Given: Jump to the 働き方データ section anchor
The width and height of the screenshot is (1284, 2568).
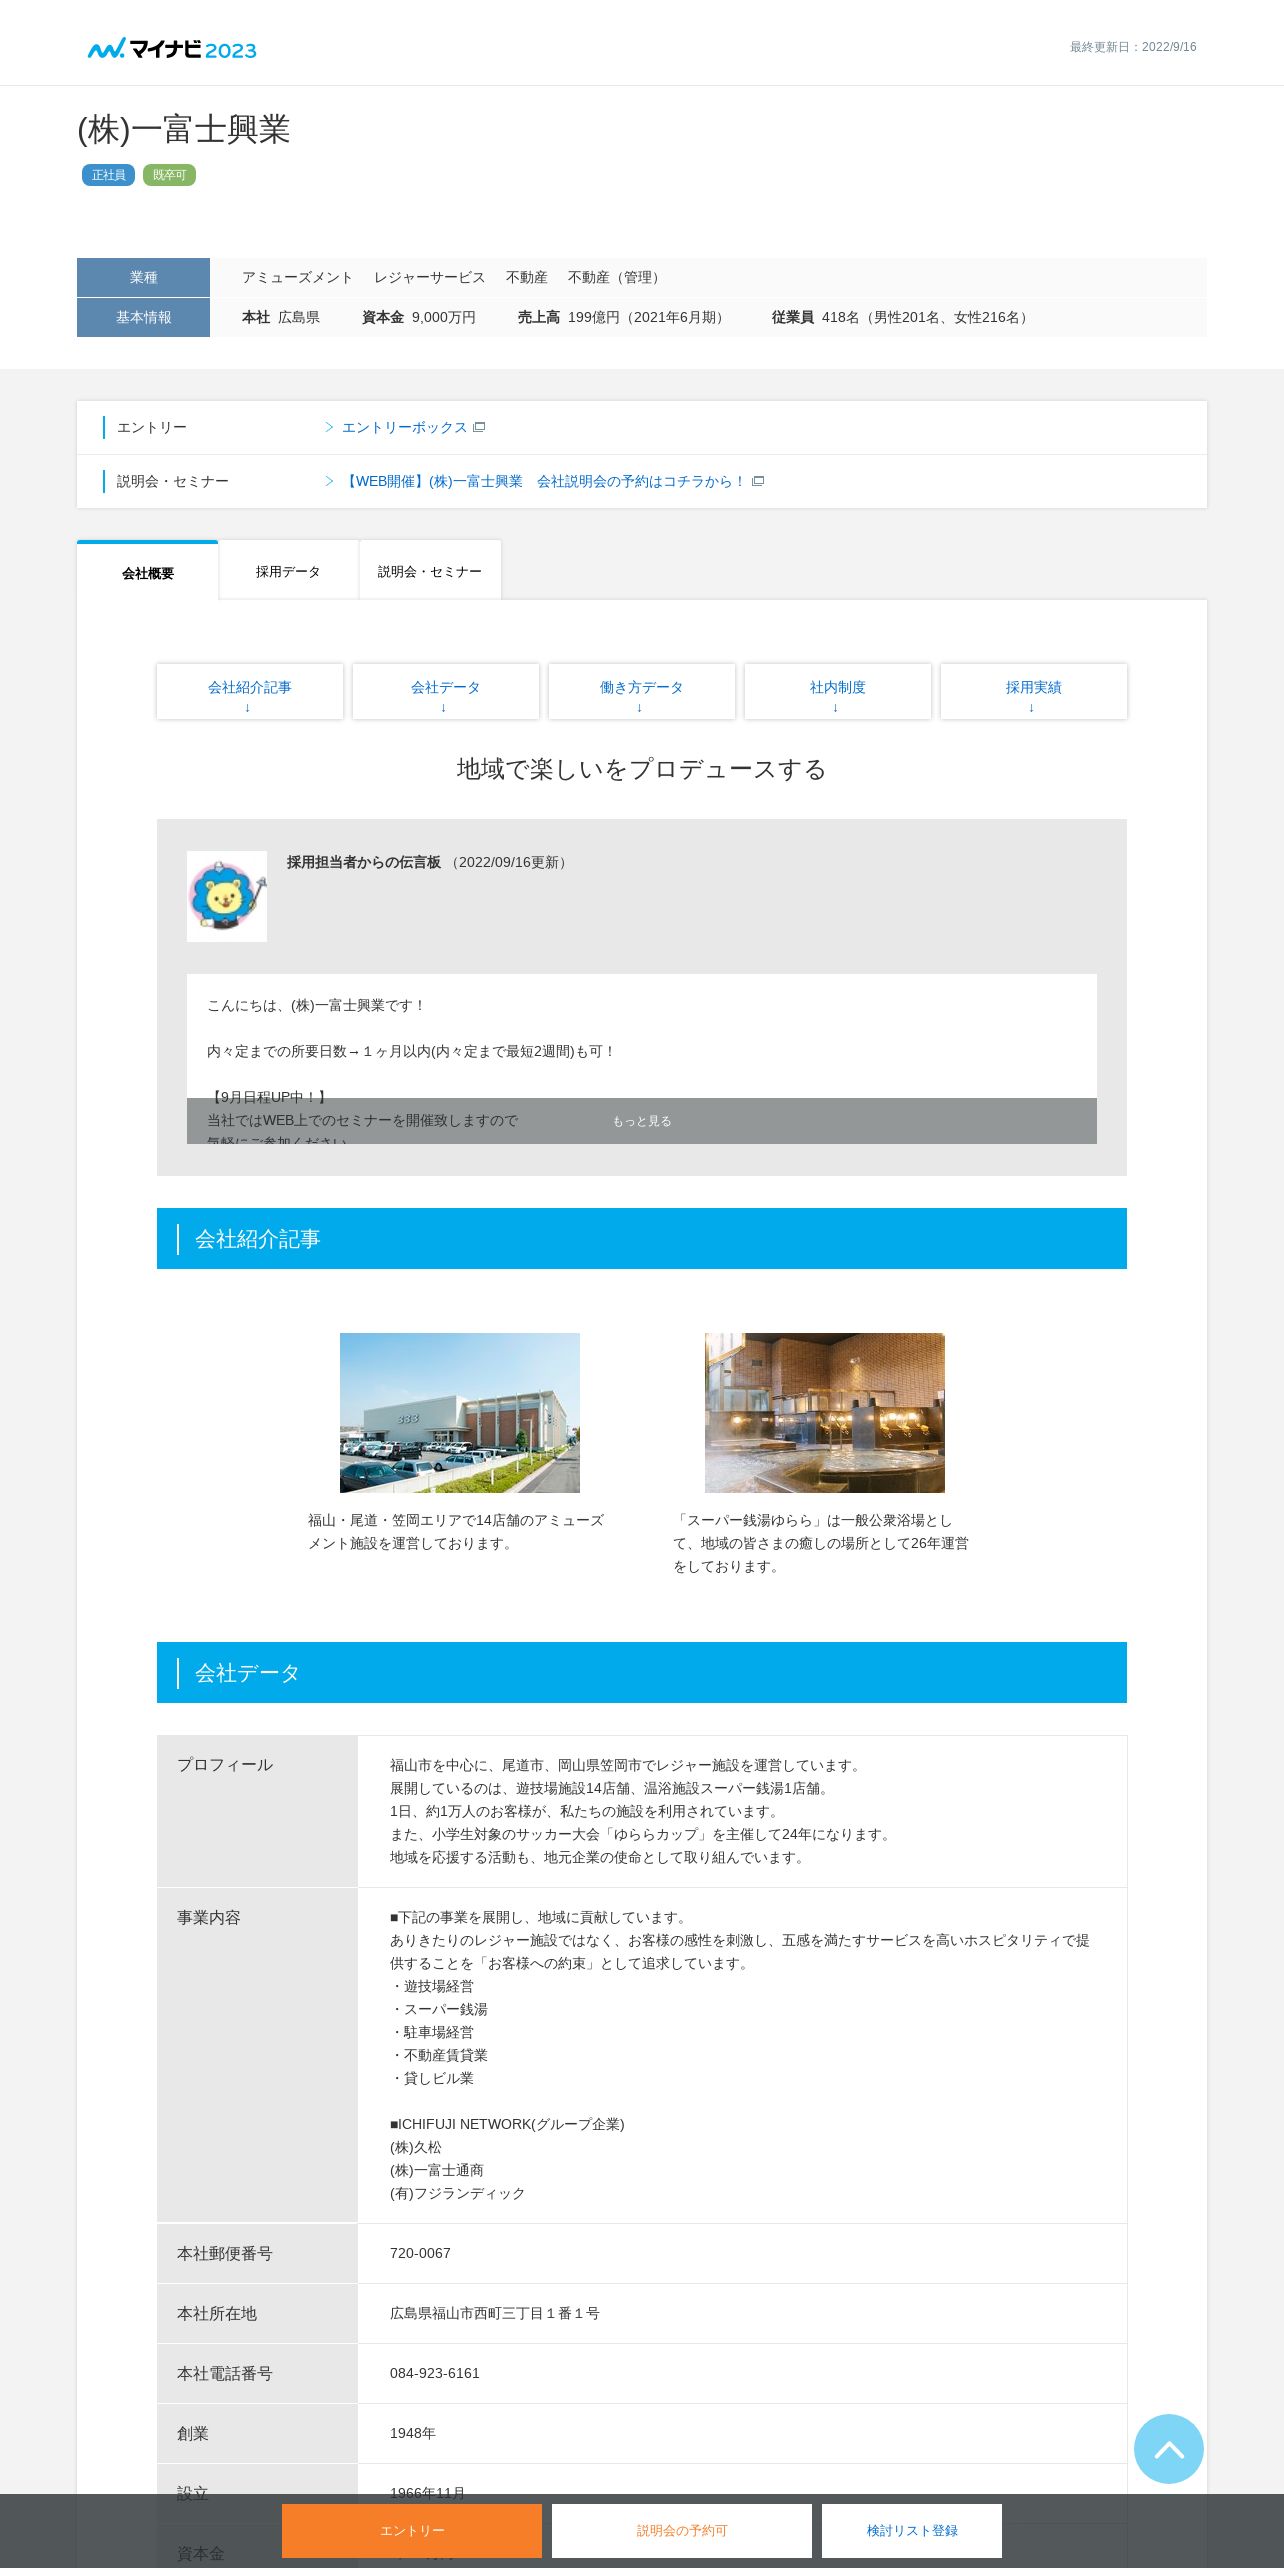Looking at the screenshot, I should [x=642, y=691].
